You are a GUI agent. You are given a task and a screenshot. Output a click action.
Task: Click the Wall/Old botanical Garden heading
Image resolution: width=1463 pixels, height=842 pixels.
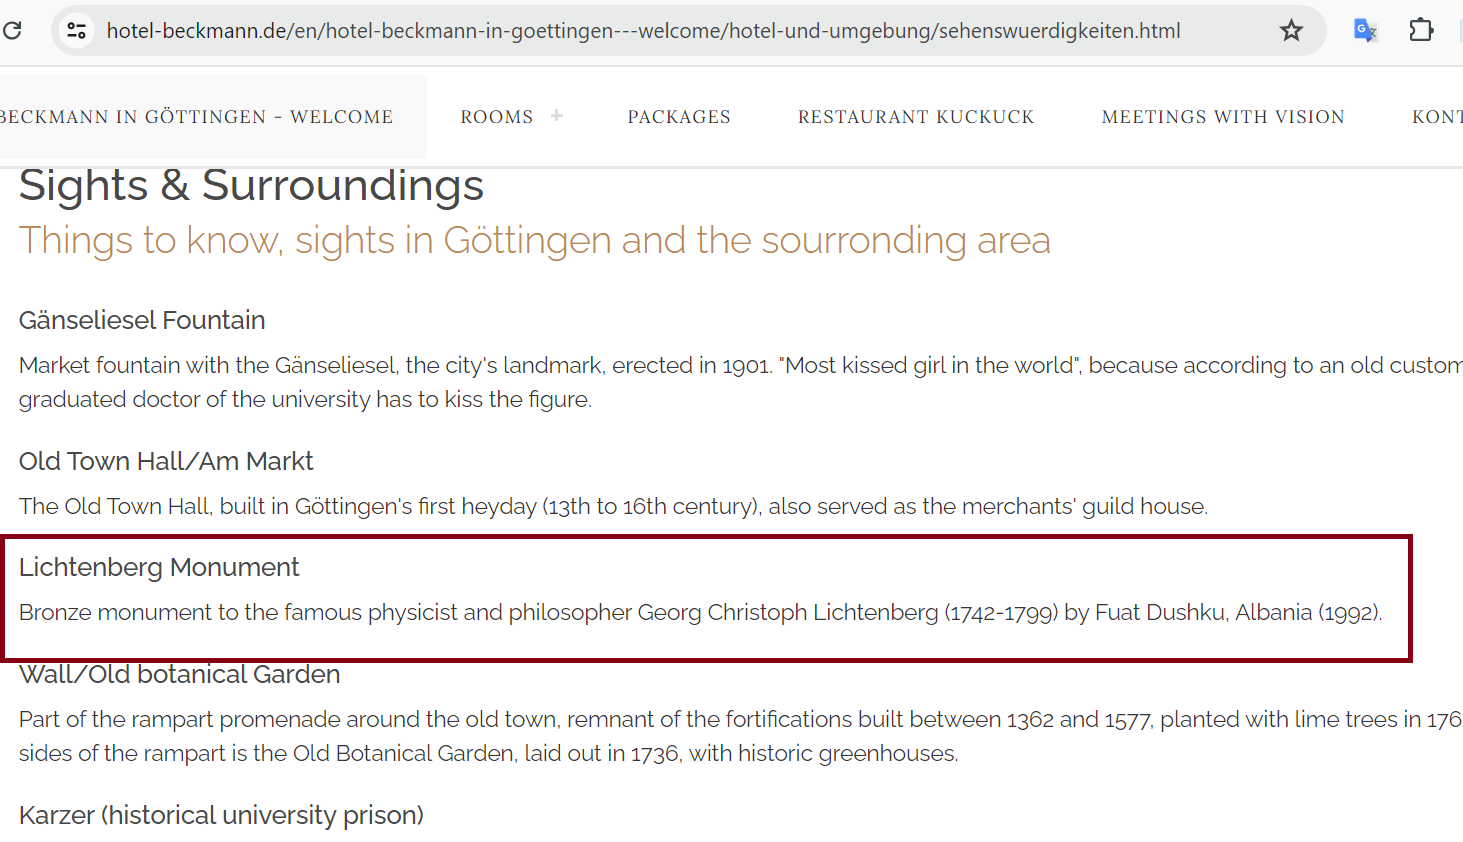tap(180, 674)
